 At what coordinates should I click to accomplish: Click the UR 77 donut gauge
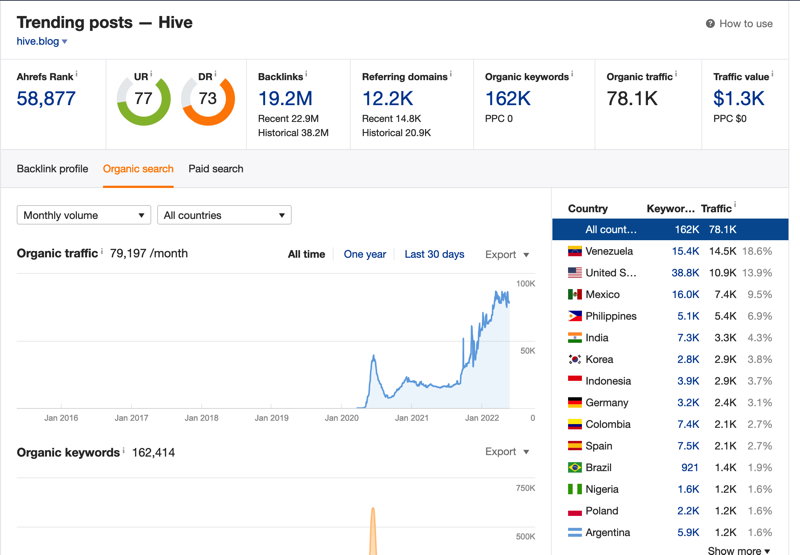click(x=143, y=99)
